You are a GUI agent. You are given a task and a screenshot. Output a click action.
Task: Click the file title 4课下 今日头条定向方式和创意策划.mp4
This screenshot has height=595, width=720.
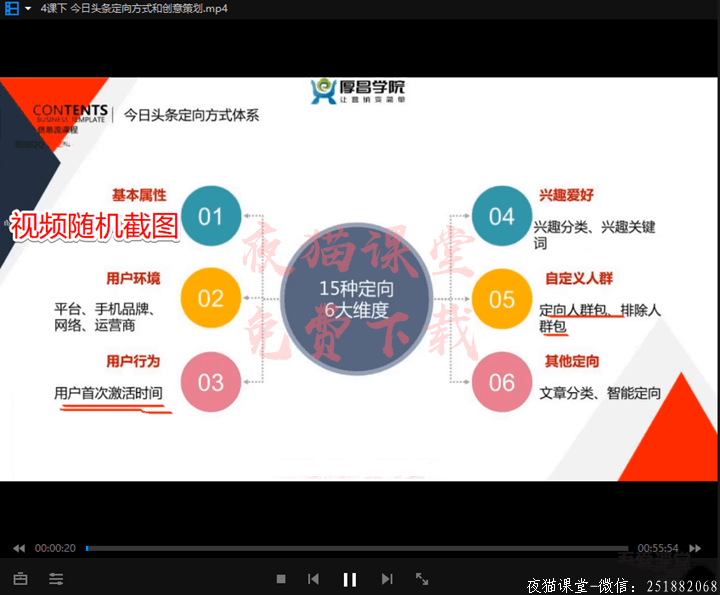point(134,8)
